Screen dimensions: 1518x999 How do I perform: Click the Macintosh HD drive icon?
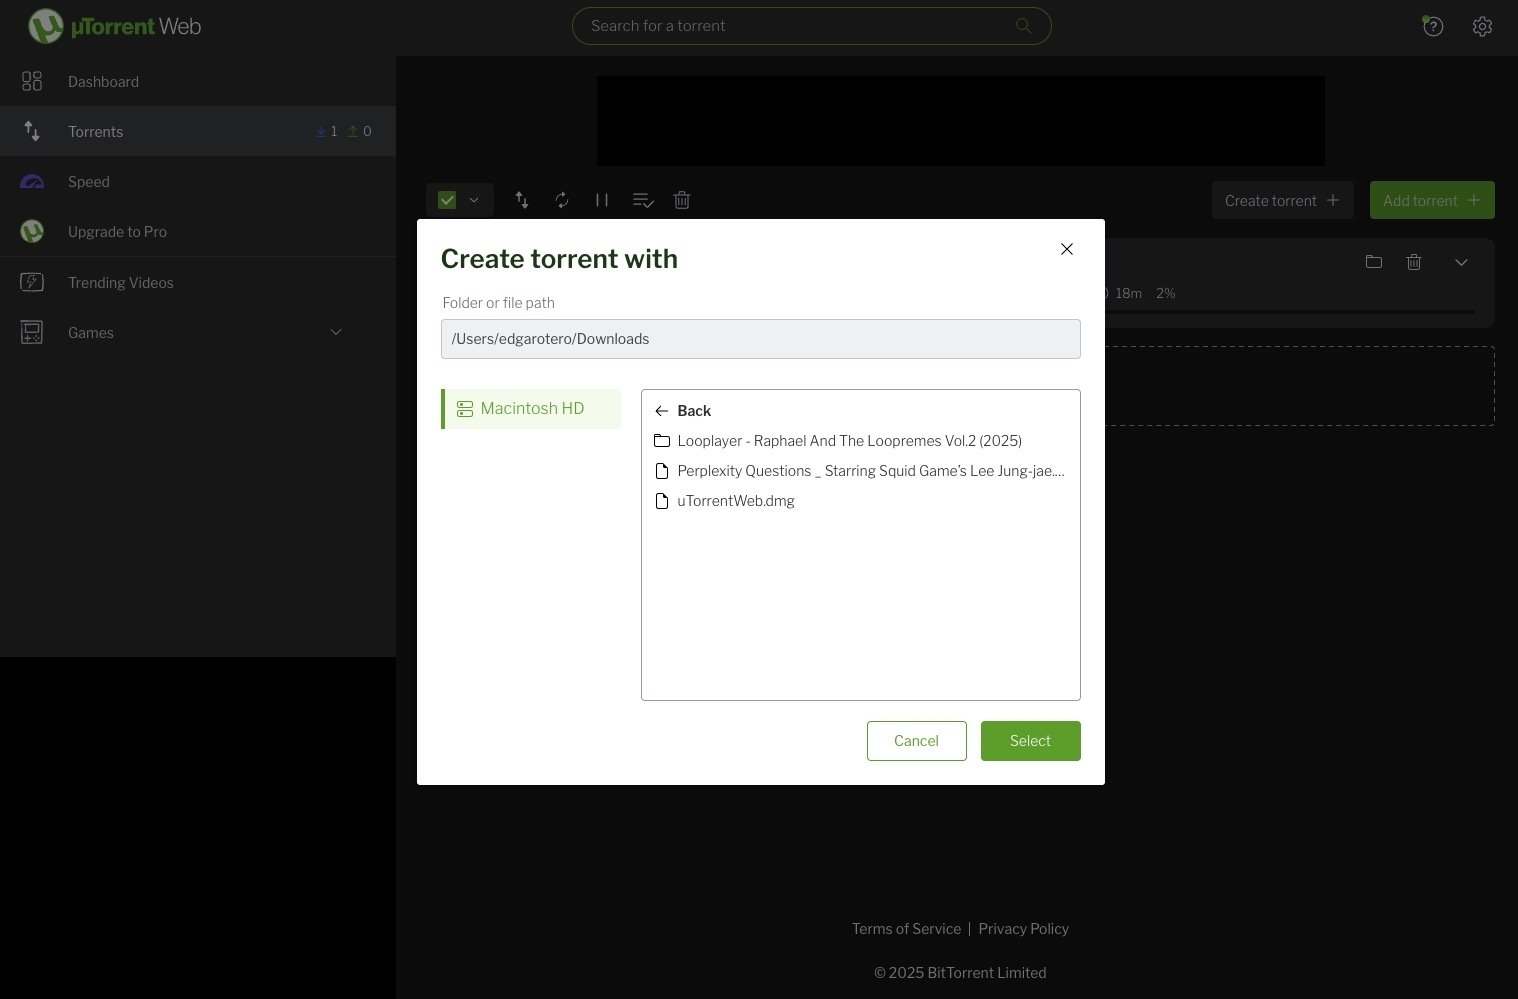pos(465,409)
